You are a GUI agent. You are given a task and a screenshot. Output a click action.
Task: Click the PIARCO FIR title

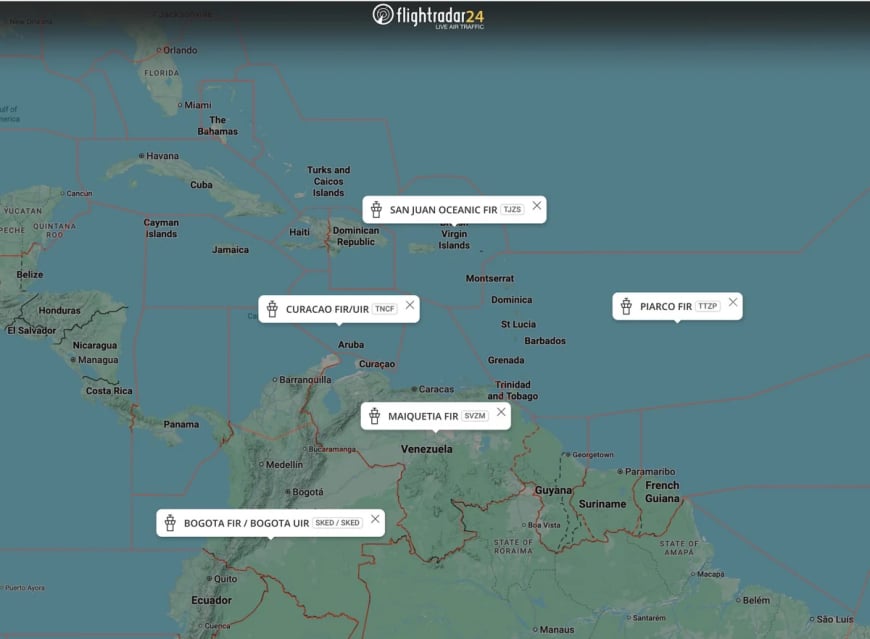tap(666, 306)
